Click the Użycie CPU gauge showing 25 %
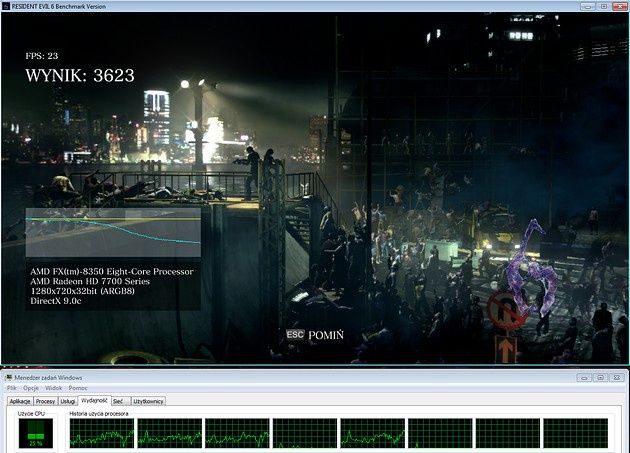 coord(36,433)
